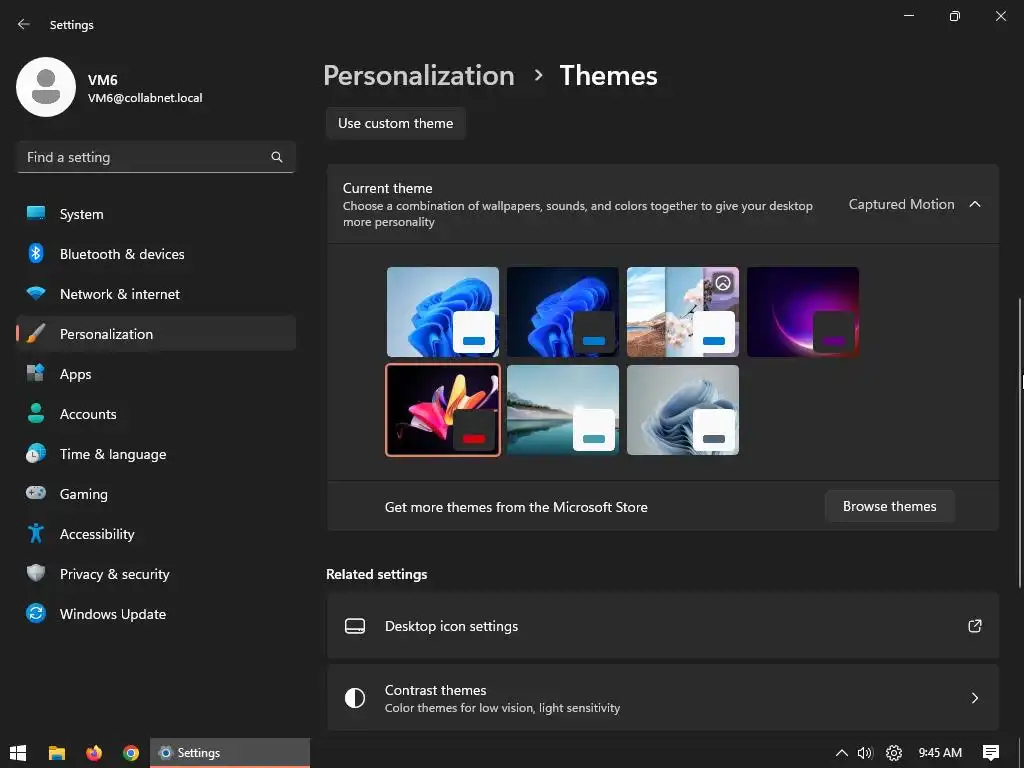The image size is (1024, 768).
Task: Click the back arrow in Settings
Action: [x=24, y=24]
